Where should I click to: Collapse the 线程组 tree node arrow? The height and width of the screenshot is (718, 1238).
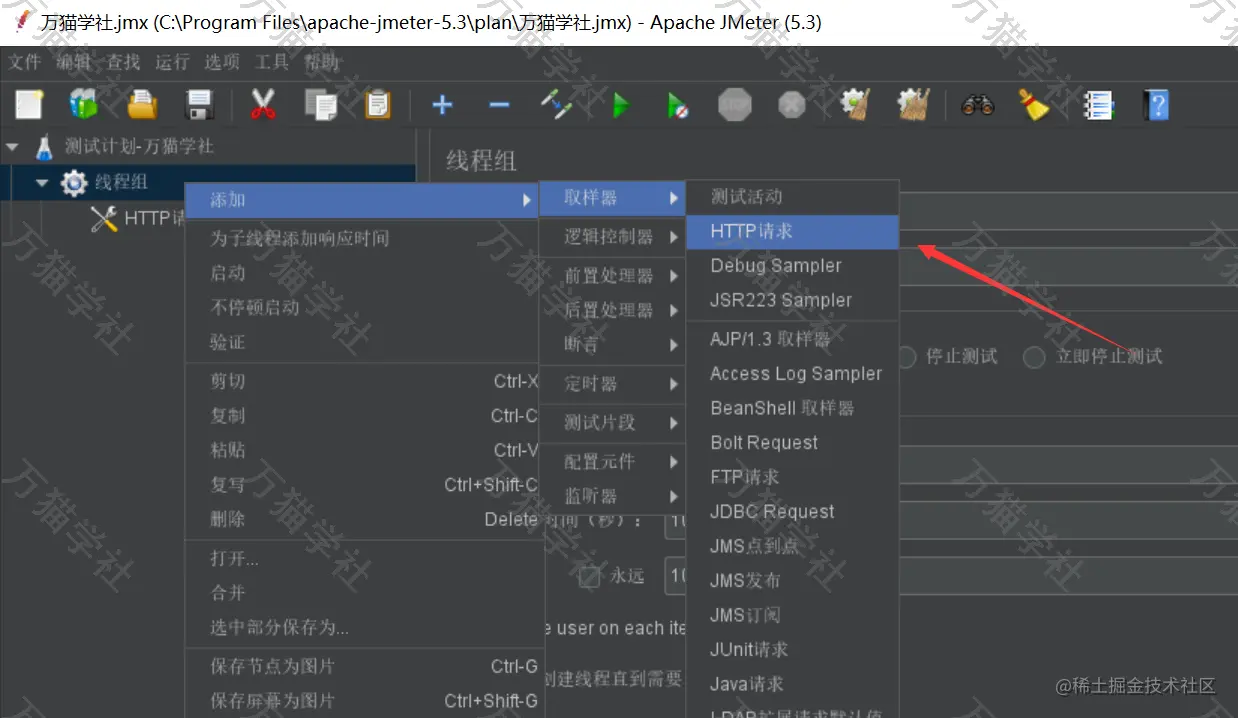click(x=42, y=183)
